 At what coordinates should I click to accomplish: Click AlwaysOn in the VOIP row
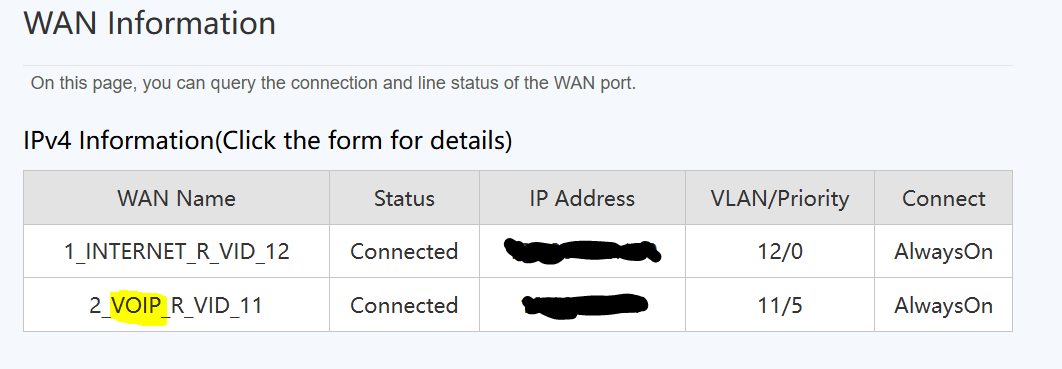(943, 305)
